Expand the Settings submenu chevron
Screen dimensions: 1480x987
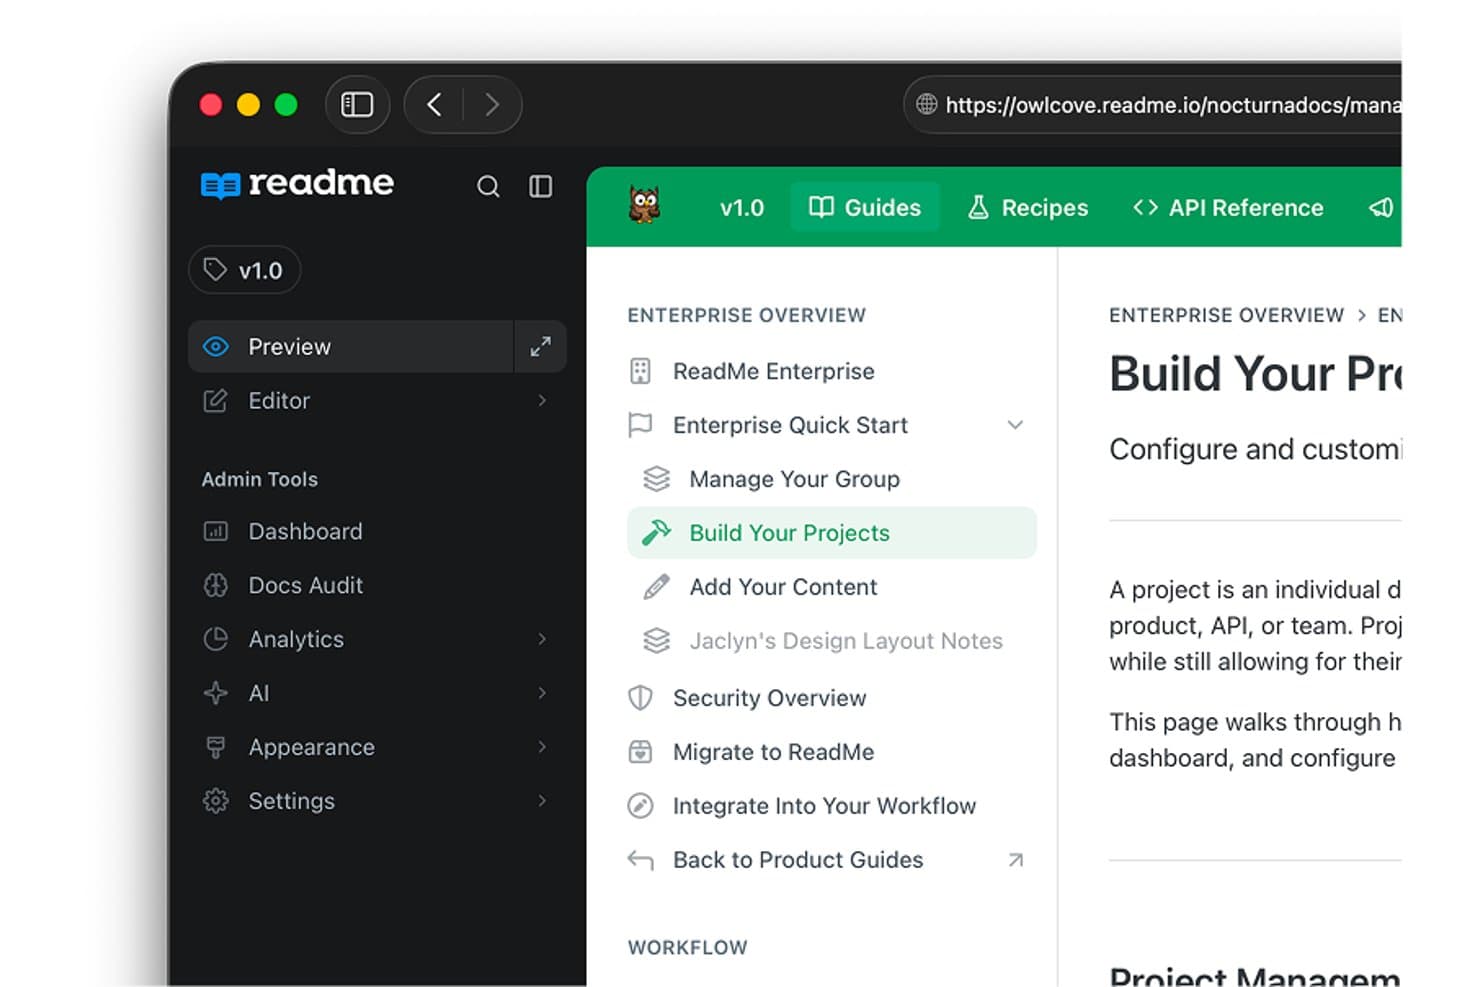click(542, 802)
